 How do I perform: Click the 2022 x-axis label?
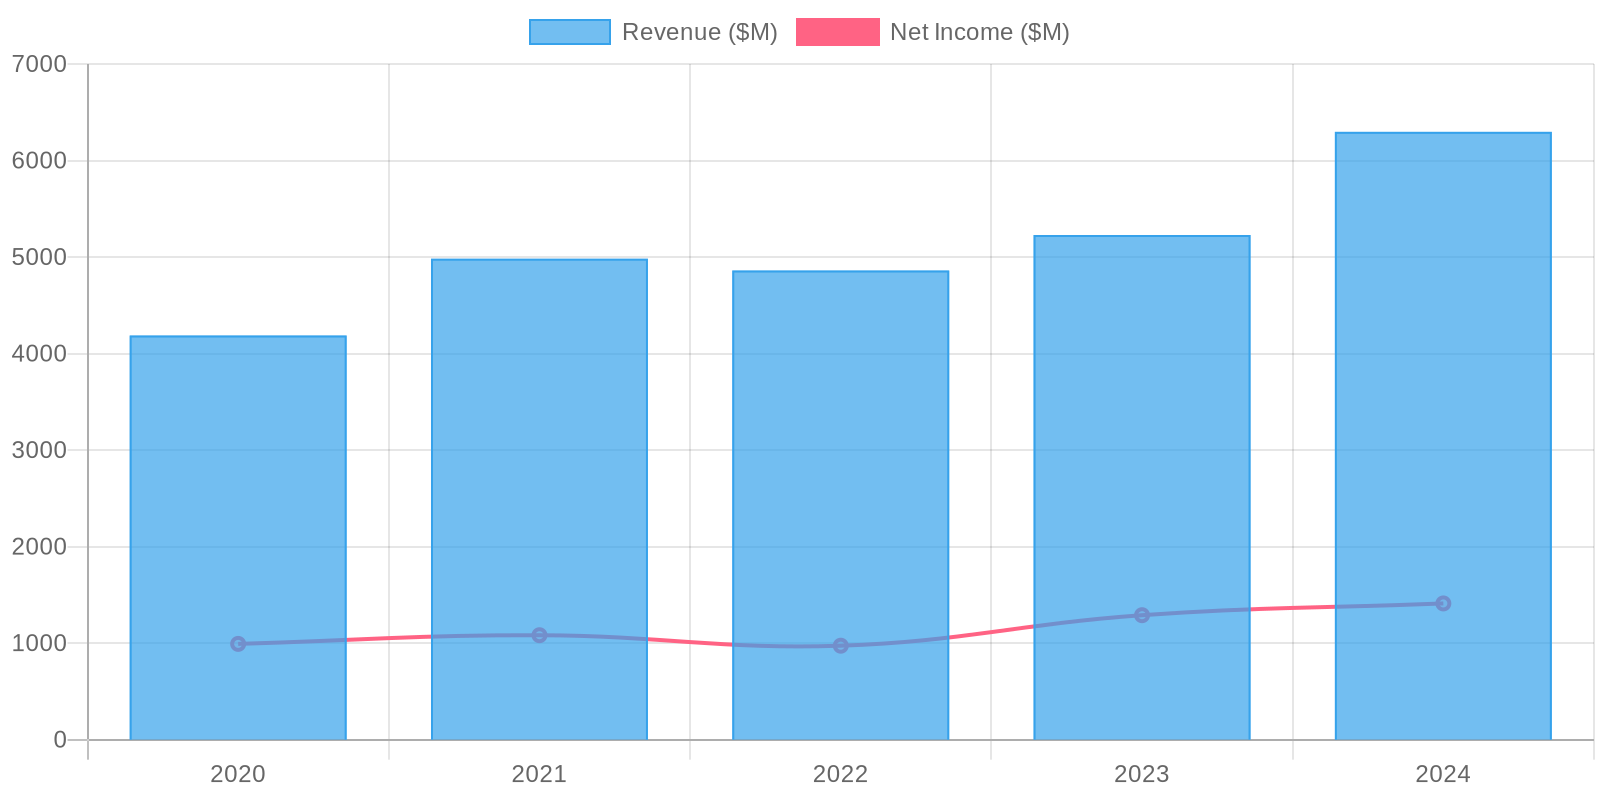[x=840, y=774]
